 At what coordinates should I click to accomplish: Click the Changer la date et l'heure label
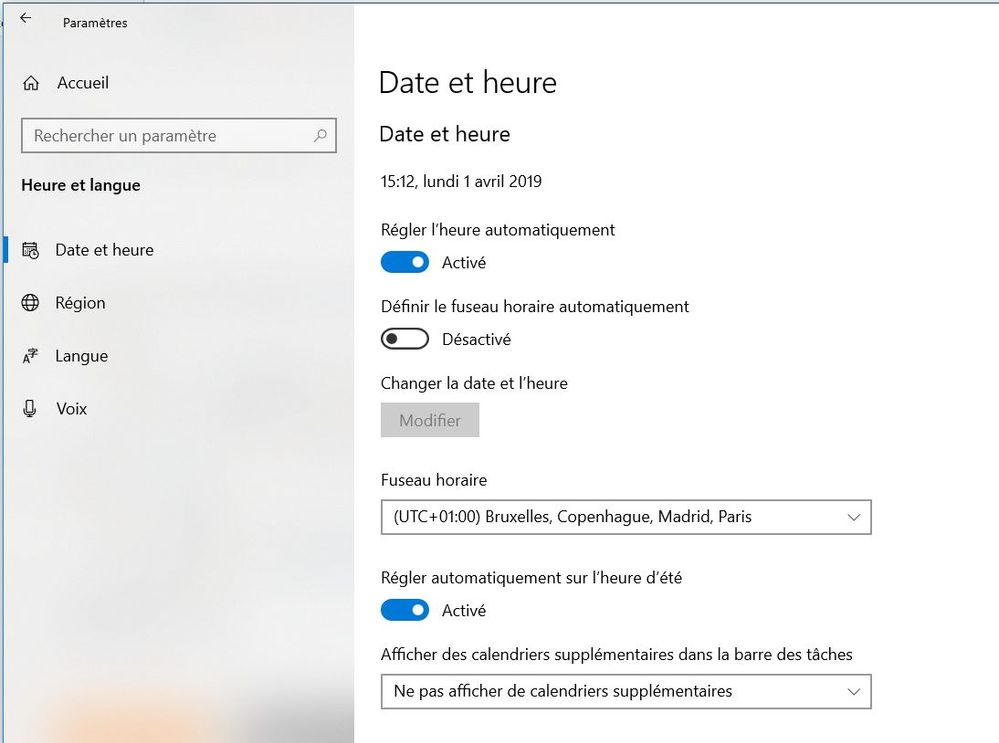tap(474, 383)
